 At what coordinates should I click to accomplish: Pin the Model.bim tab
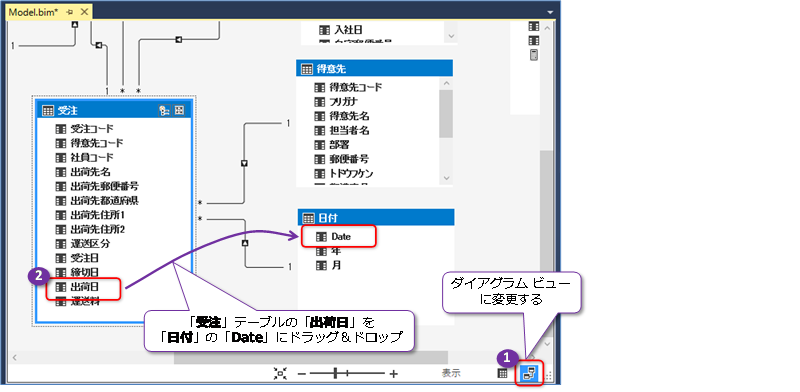click(x=70, y=12)
